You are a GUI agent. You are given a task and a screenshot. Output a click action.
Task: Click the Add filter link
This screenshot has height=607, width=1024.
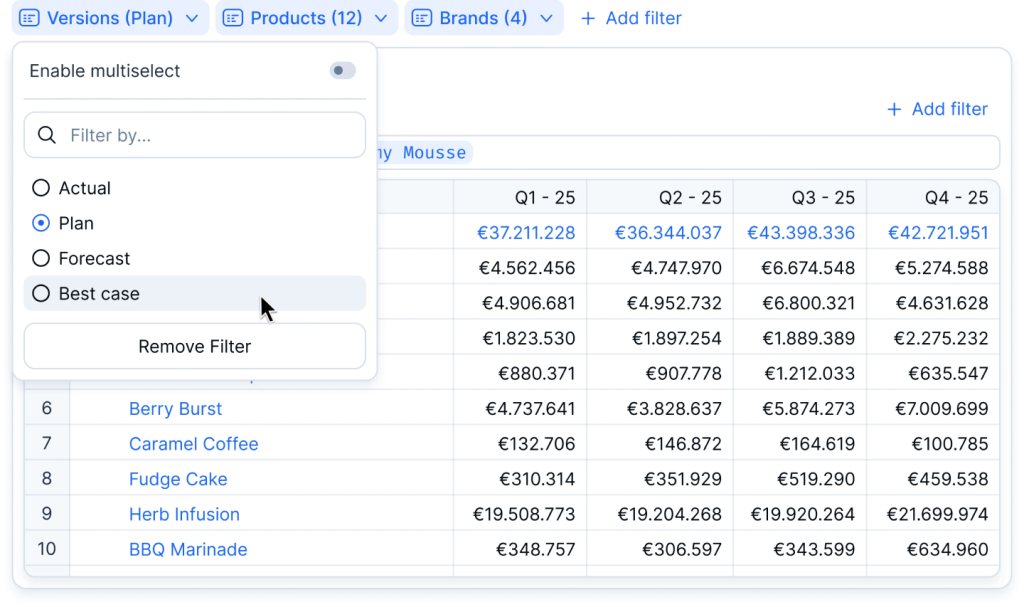[949, 109]
